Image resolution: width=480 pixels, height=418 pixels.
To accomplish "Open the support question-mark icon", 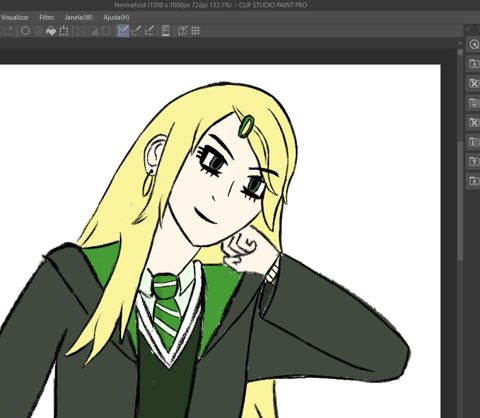I will click(182, 31).
